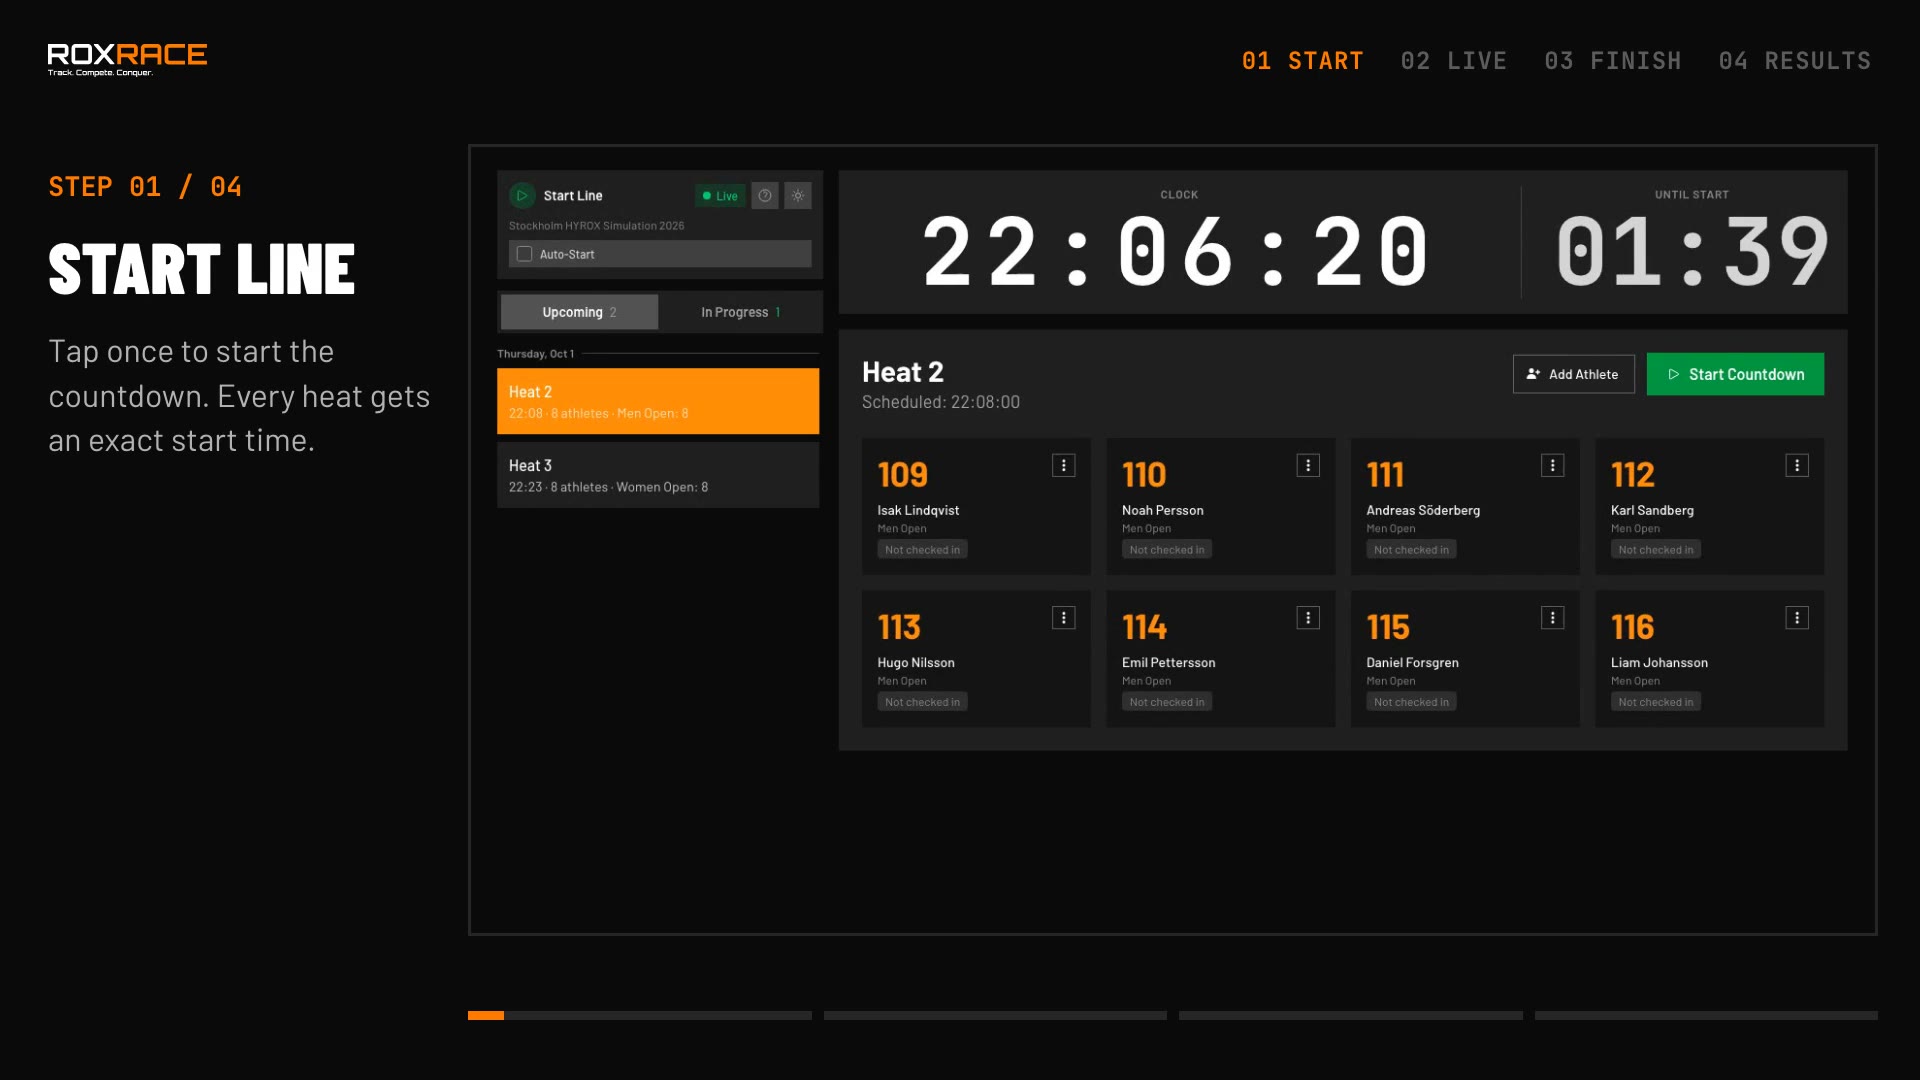Image resolution: width=1920 pixels, height=1080 pixels.
Task: Click Stockholm HYROX Simulation 2026 event name
Action: [596, 226]
